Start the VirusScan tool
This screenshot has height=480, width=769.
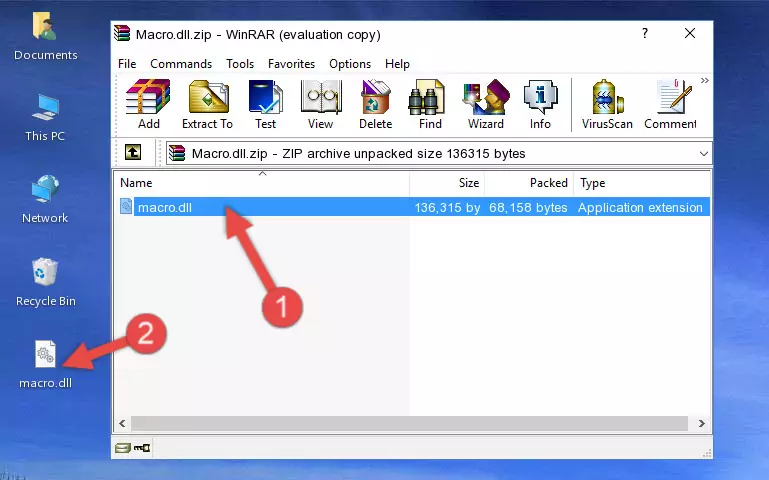(x=607, y=104)
